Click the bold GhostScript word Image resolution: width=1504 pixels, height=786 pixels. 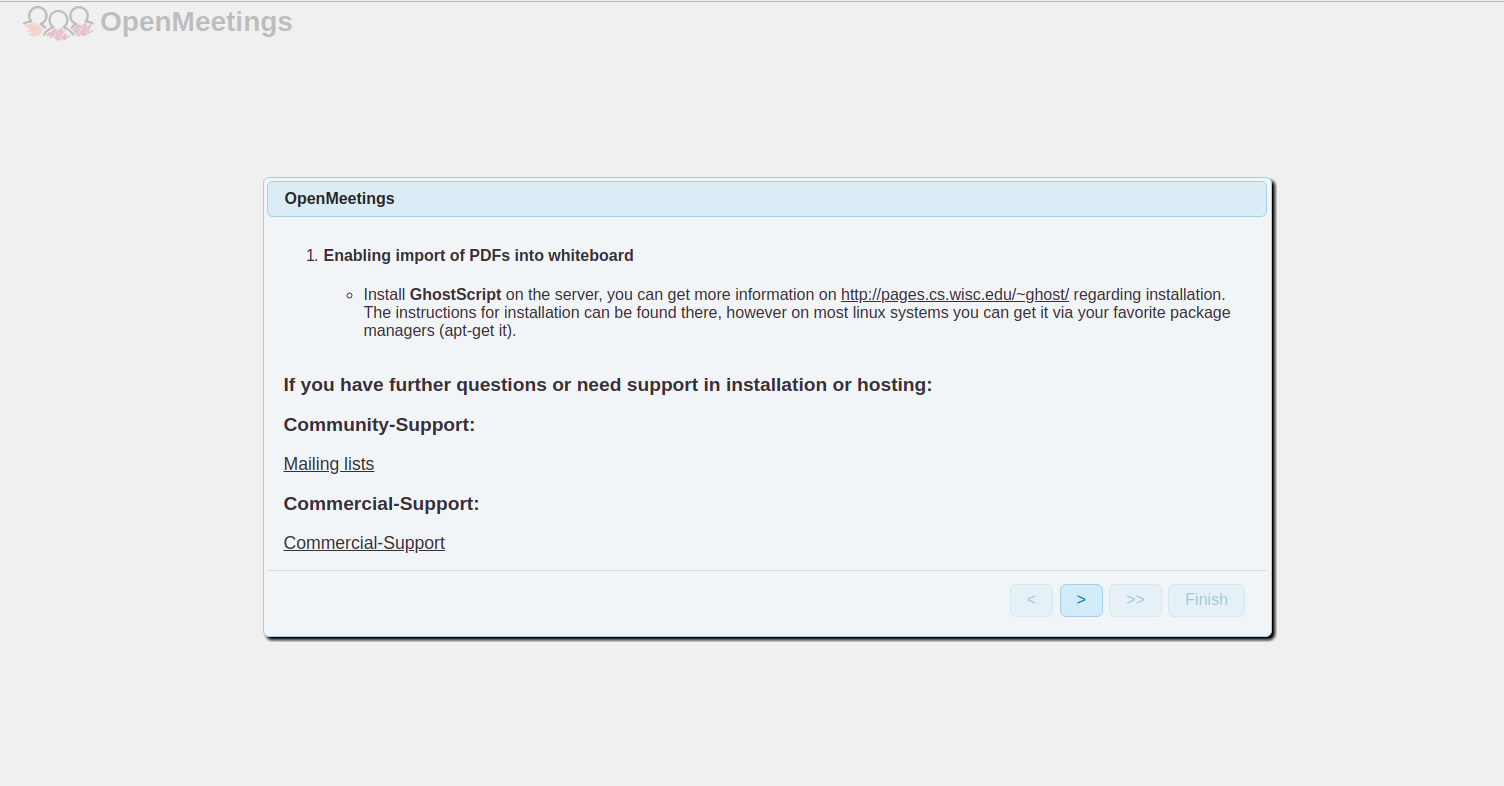tap(455, 295)
